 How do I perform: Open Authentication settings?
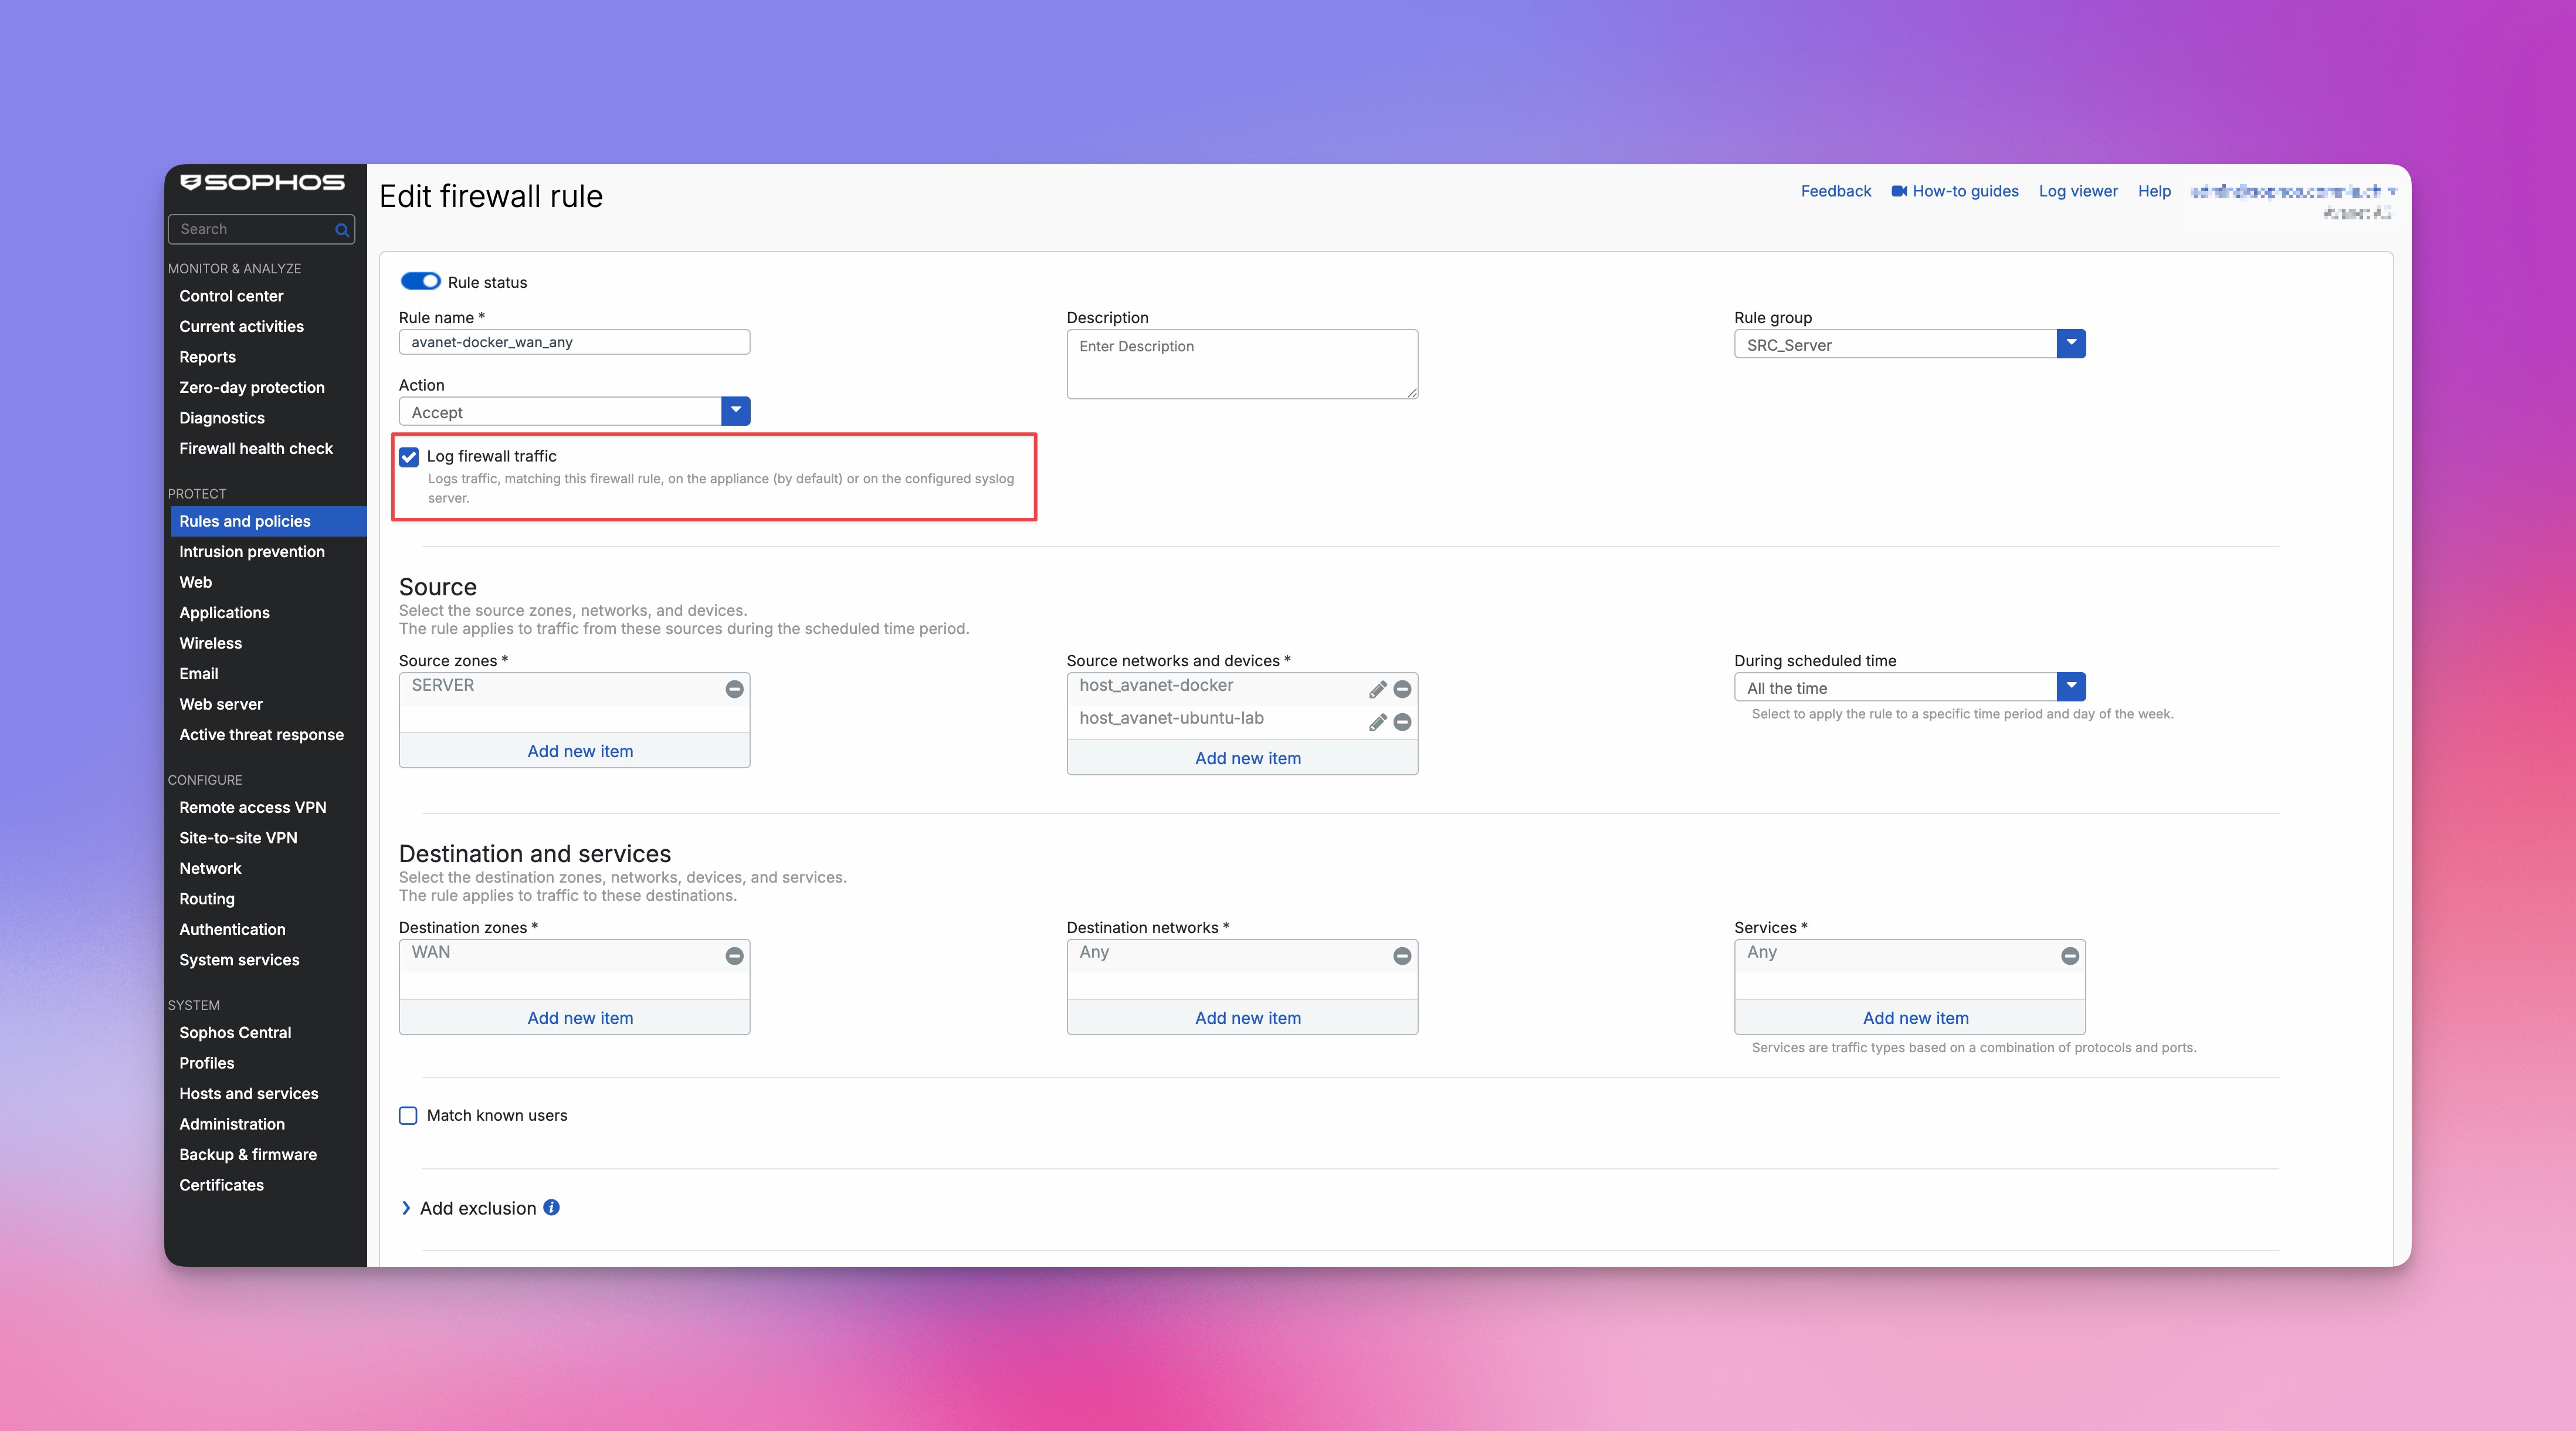point(232,929)
